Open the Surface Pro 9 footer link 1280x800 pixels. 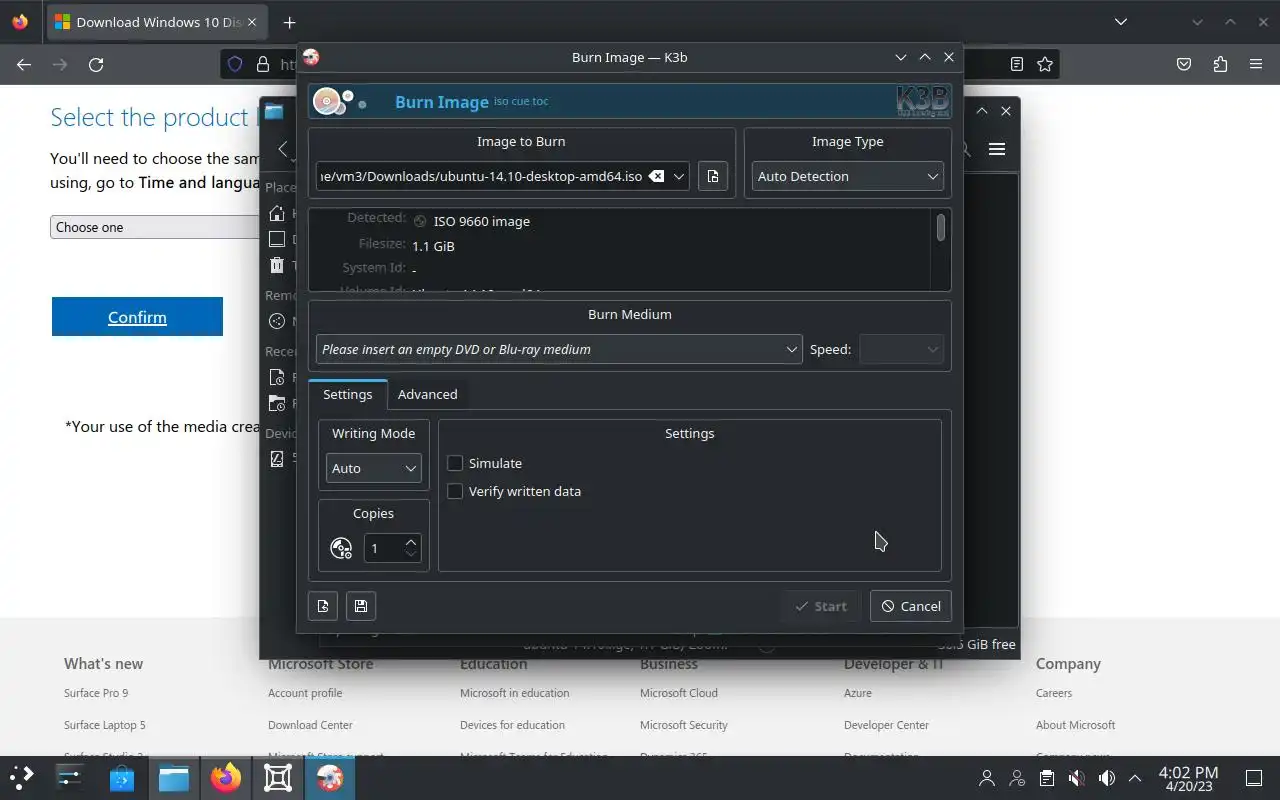(x=96, y=693)
